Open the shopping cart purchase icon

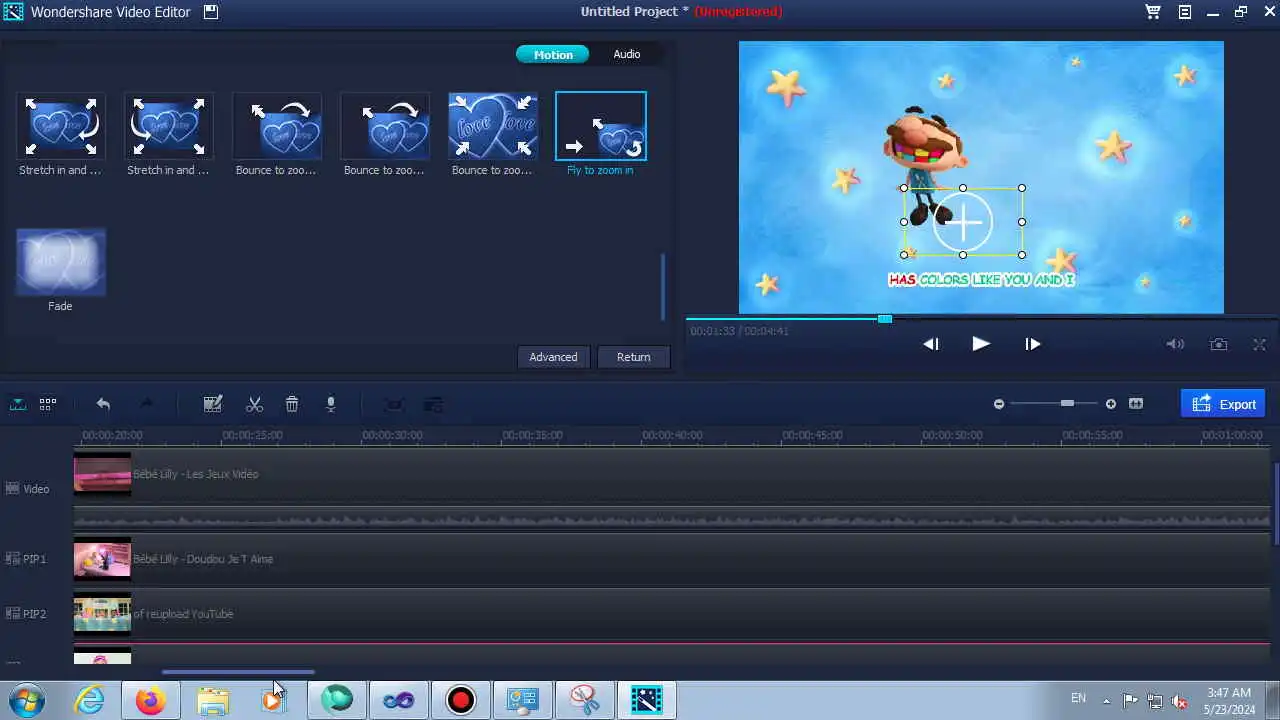(1153, 12)
